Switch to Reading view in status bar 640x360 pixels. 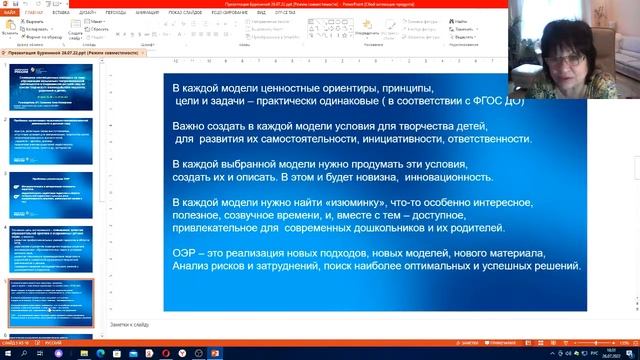[x=553, y=343]
